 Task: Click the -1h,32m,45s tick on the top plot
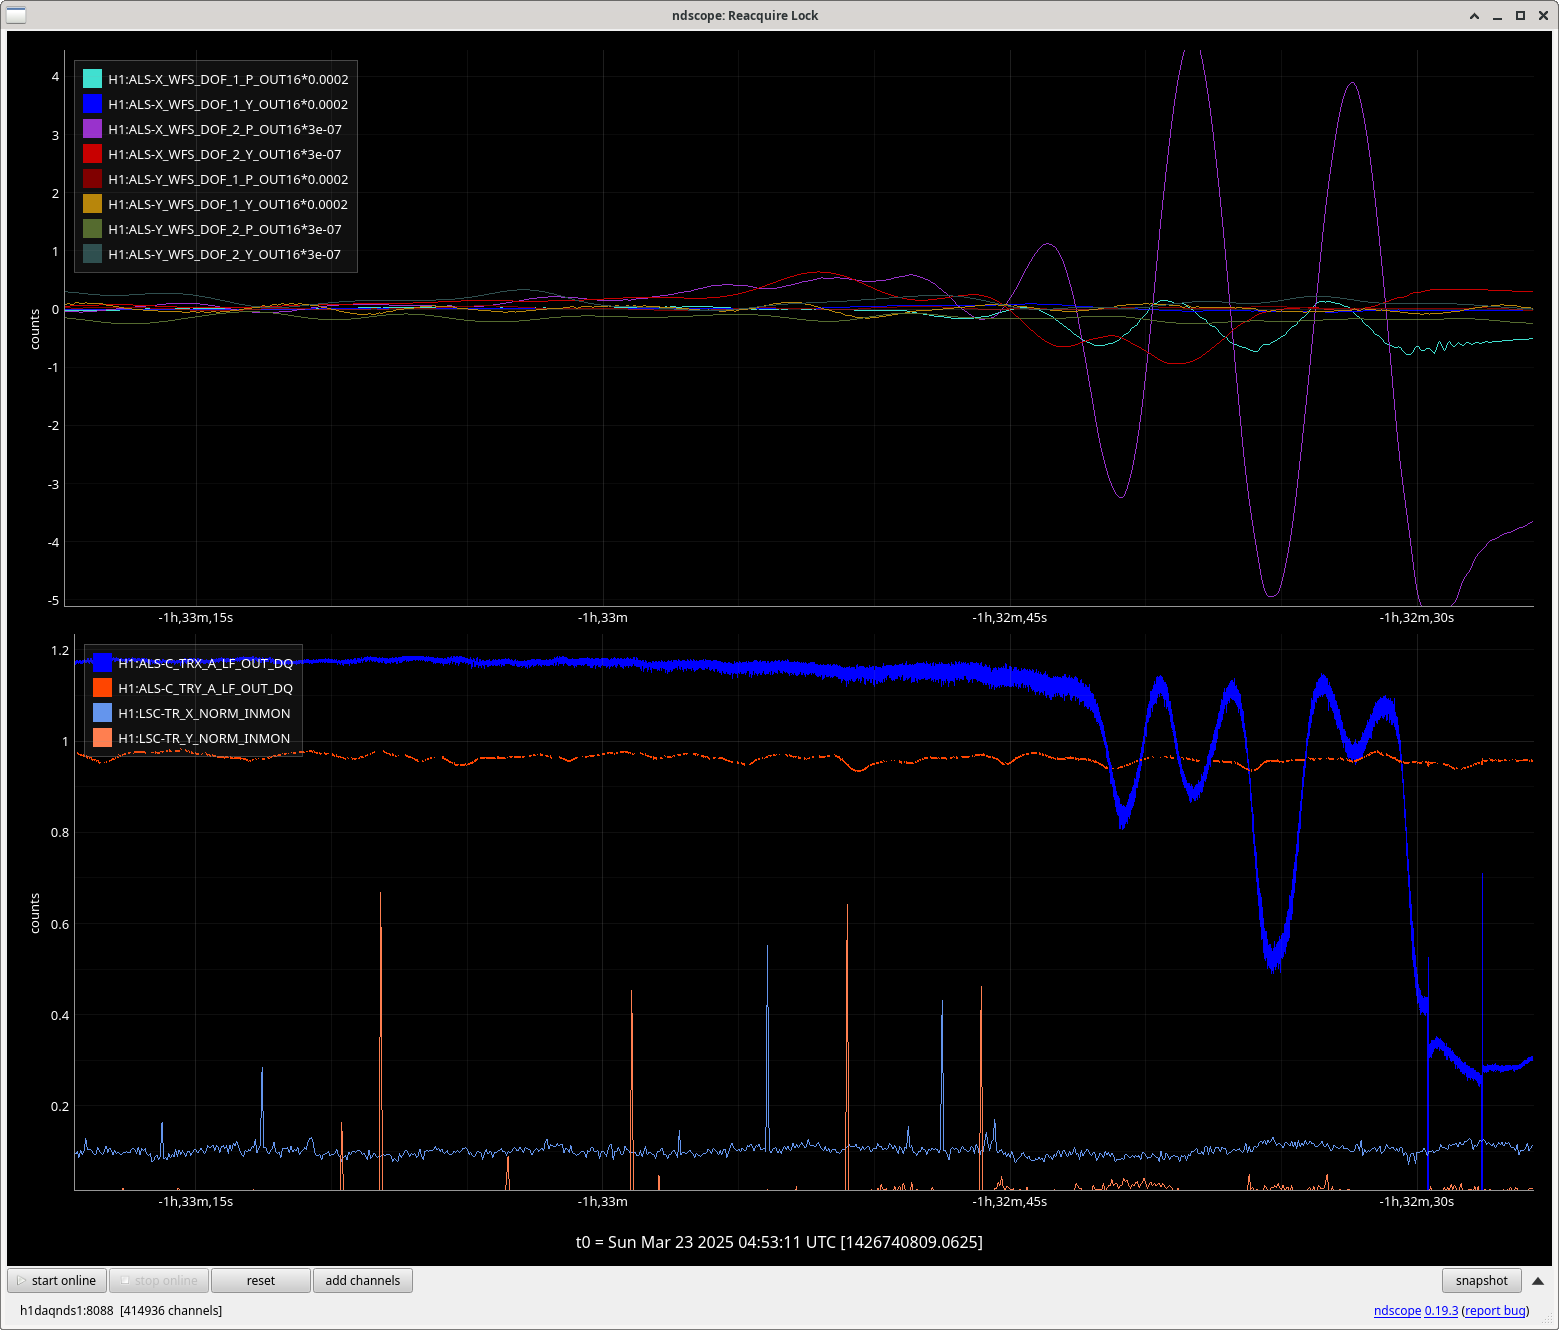click(x=1009, y=617)
